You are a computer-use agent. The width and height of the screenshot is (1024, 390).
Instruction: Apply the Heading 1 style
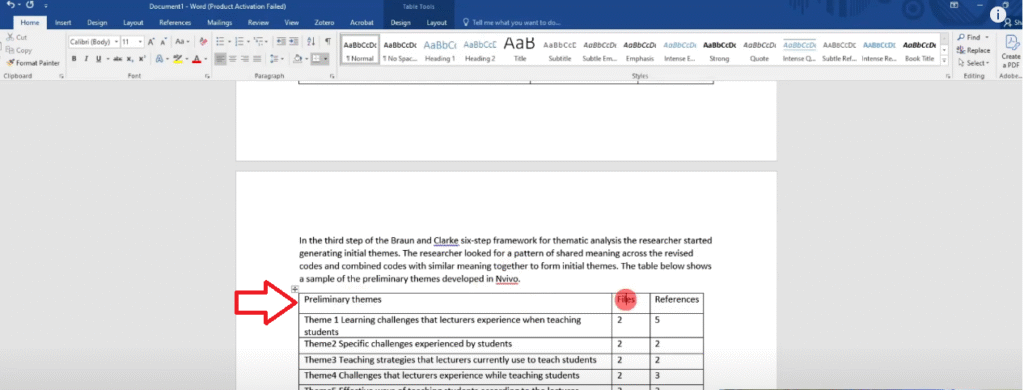440,50
